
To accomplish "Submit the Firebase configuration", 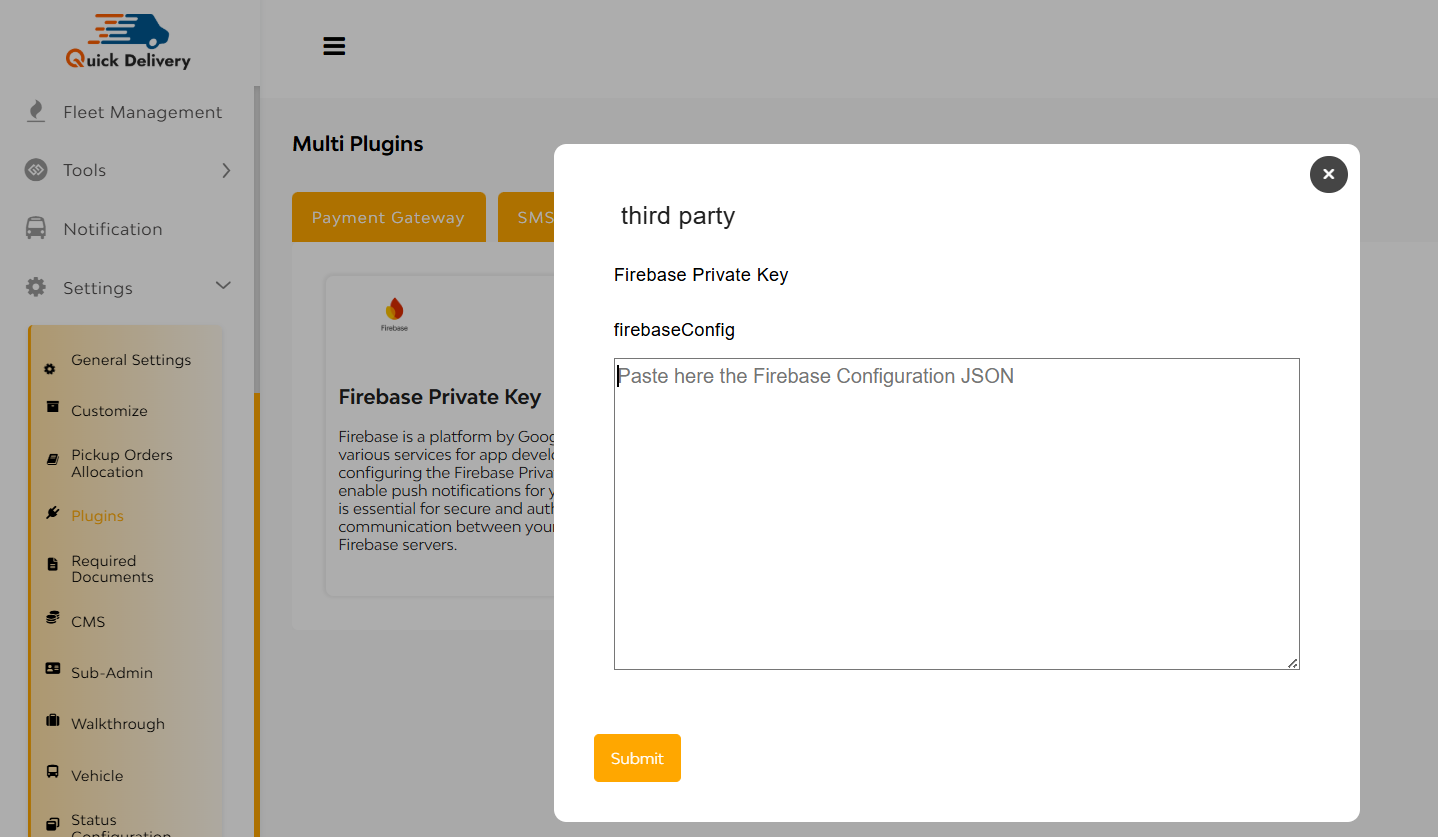I will point(637,758).
